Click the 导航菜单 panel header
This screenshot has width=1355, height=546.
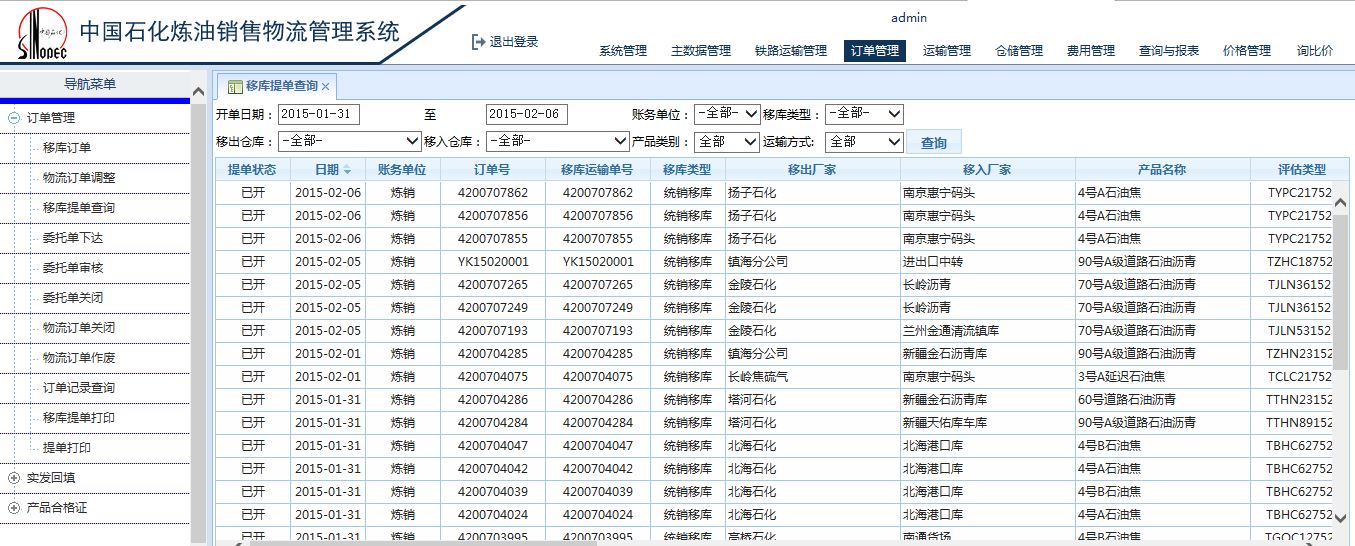click(95, 84)
